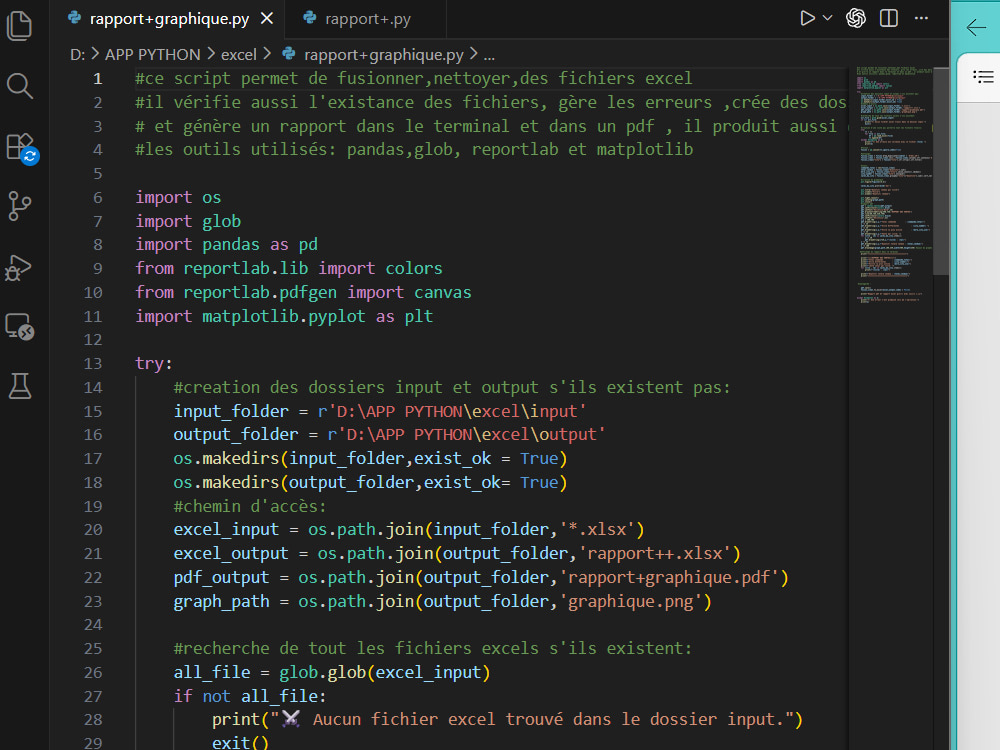The height and width of the screenshot is (750, 1000).
Task: Run the Python file with play button
Action: pos(807,18)
